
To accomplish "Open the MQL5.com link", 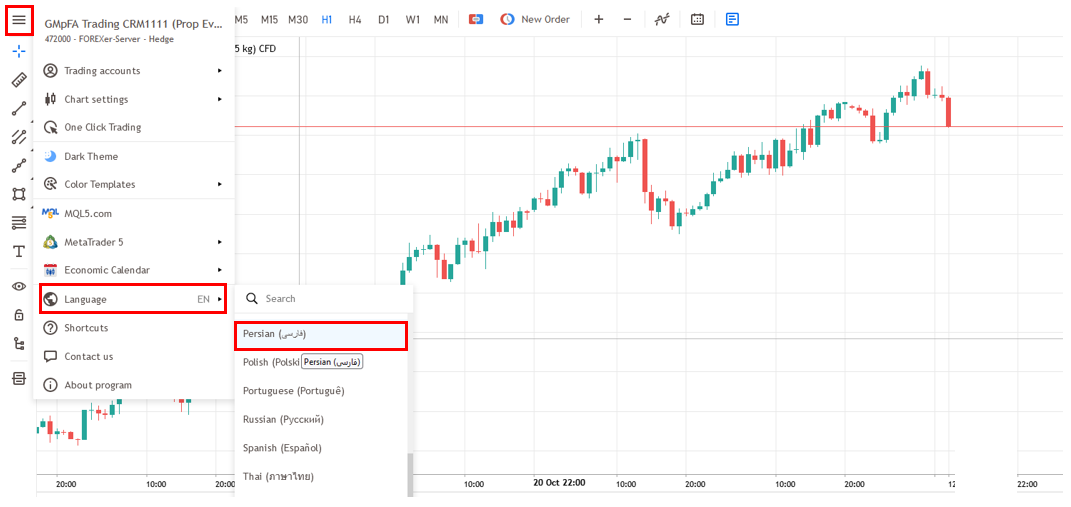I will (x=88, y=213).
